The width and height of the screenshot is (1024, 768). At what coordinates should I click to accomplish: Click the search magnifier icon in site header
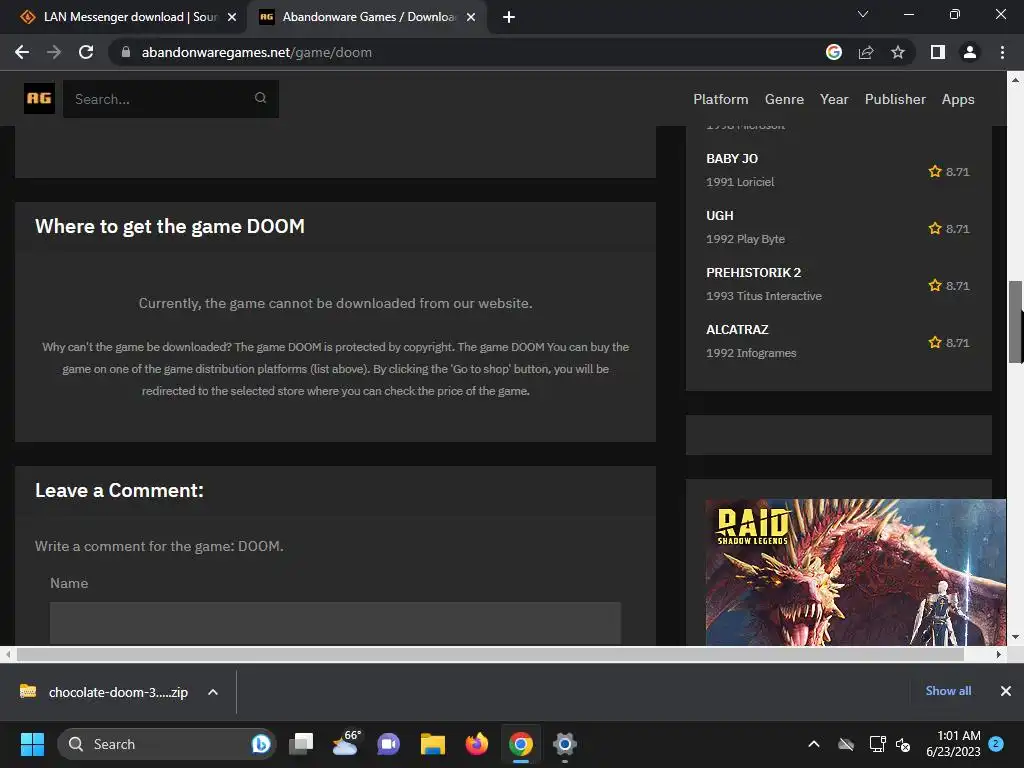click(261, 98)
